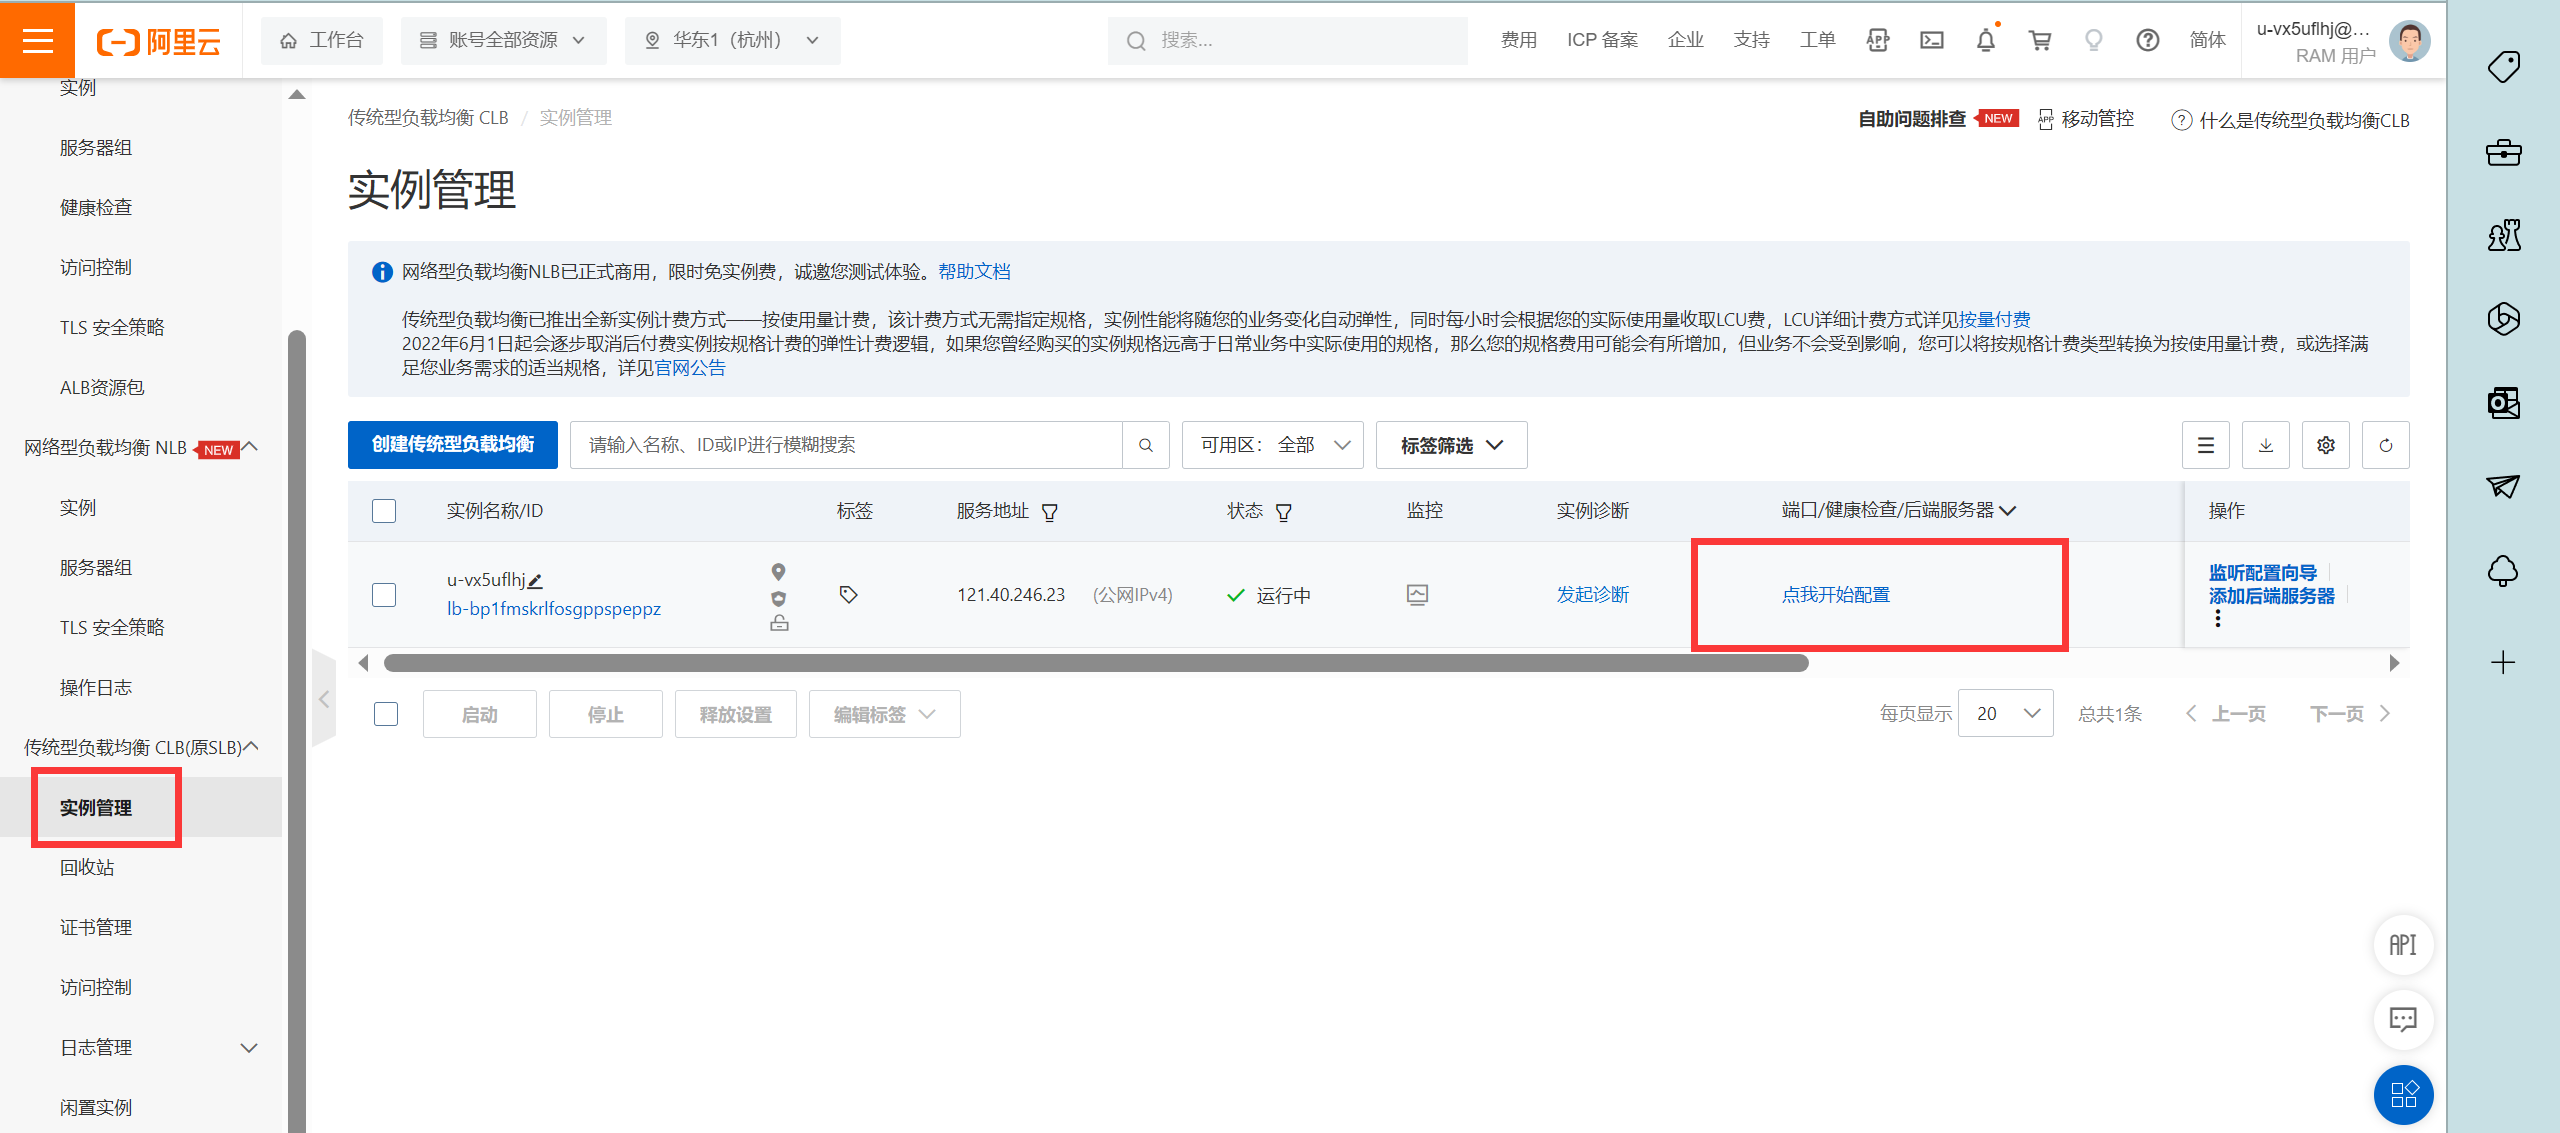The width and height of the screenshot is (2560, 1133).
Task: Open the monitoring chart icon
Action: click(1417, 595)
